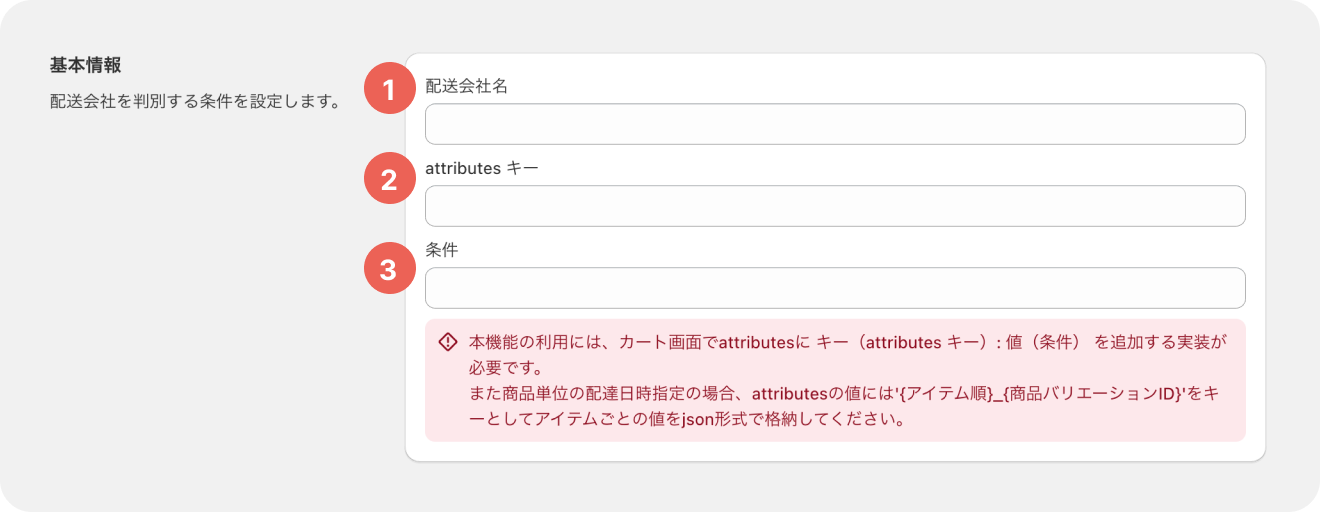Click the warning diamond icon in pink banner
Viewport: 1320px width, 512px height.
click(x=448, y=342)
